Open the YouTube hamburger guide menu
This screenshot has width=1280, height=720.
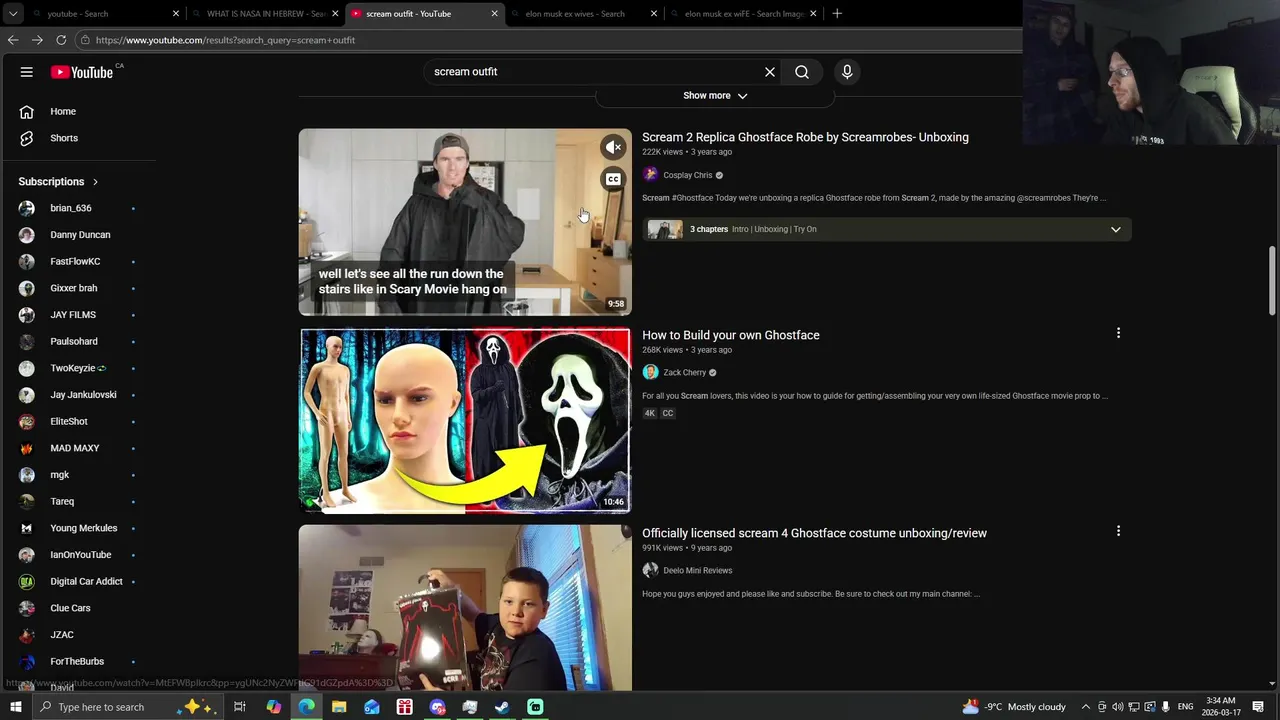27,72
